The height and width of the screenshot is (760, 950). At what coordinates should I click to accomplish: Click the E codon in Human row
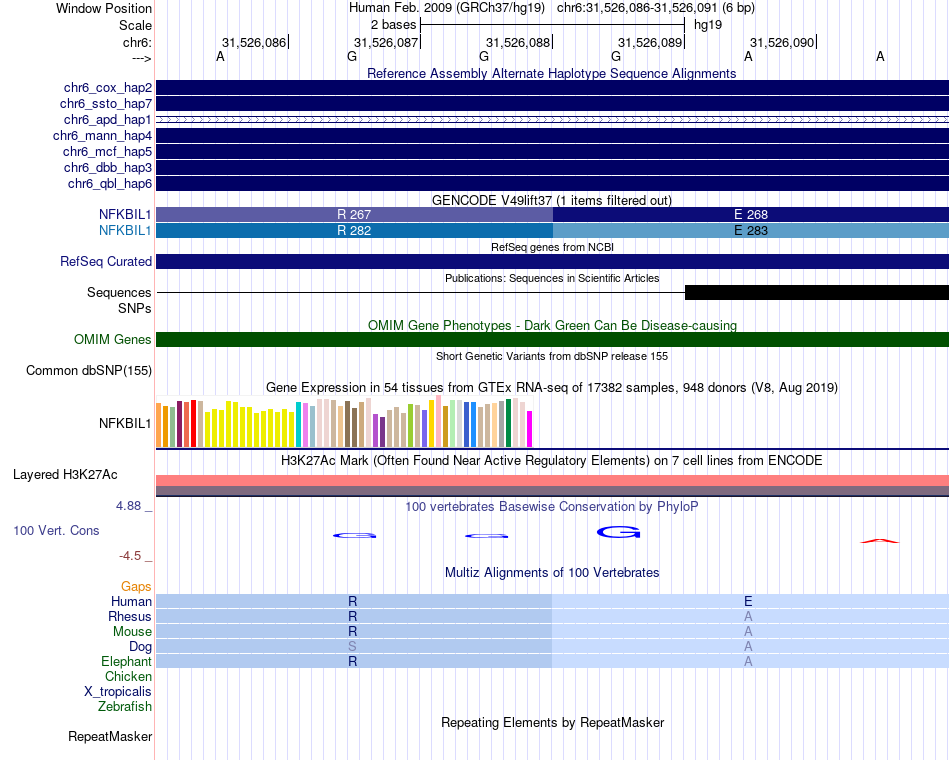(748, 601)
